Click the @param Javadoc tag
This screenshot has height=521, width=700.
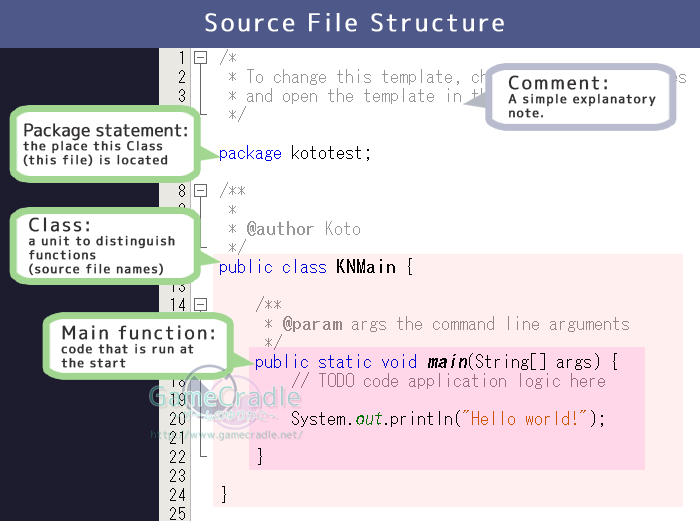pos(312,324)
